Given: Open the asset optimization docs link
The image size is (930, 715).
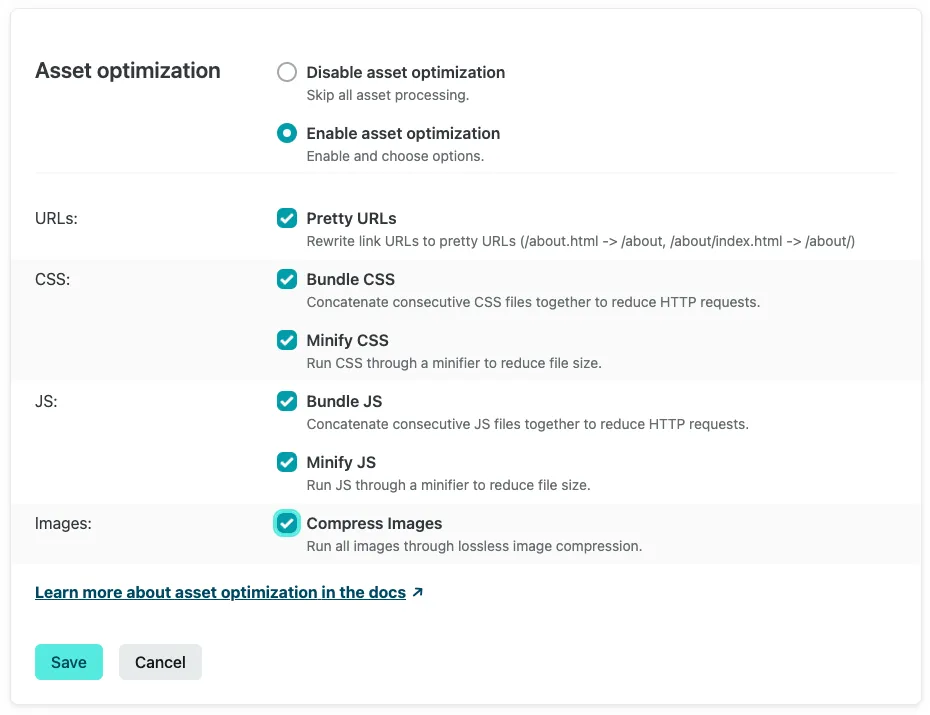Looking at the screenshot, I should 221,592.
